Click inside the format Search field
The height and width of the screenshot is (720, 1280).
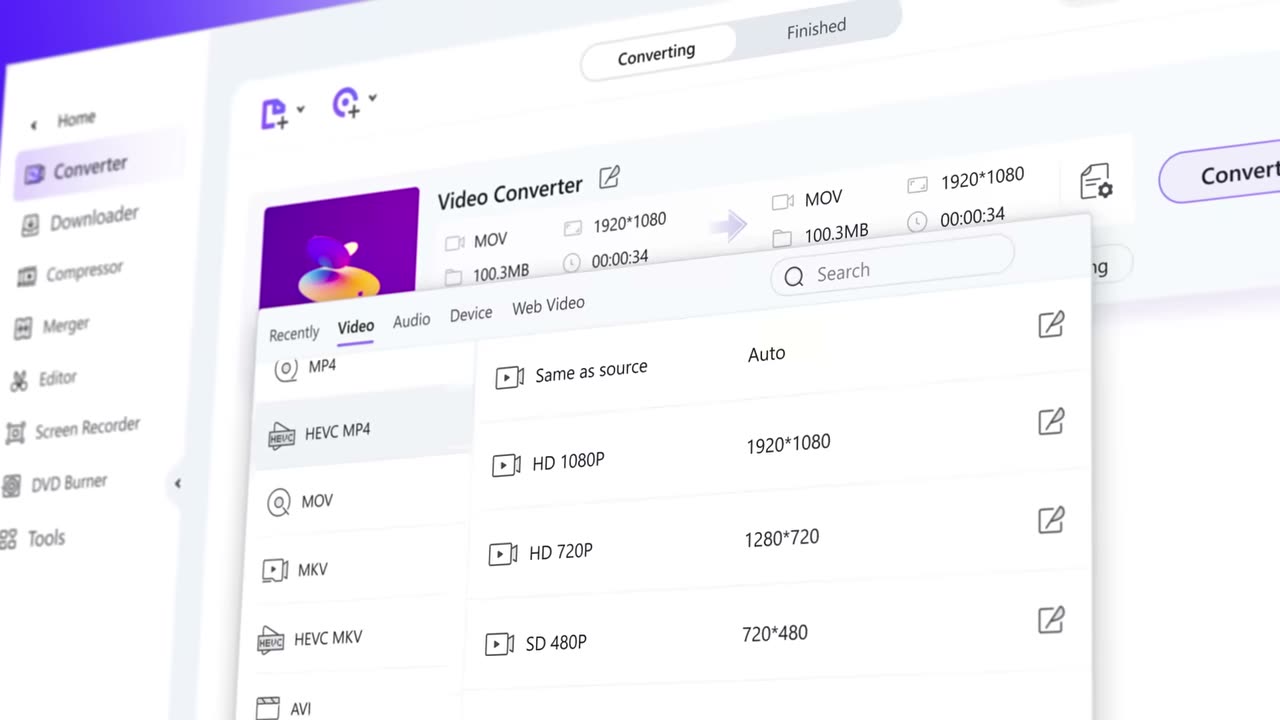(x=892, y=266)
